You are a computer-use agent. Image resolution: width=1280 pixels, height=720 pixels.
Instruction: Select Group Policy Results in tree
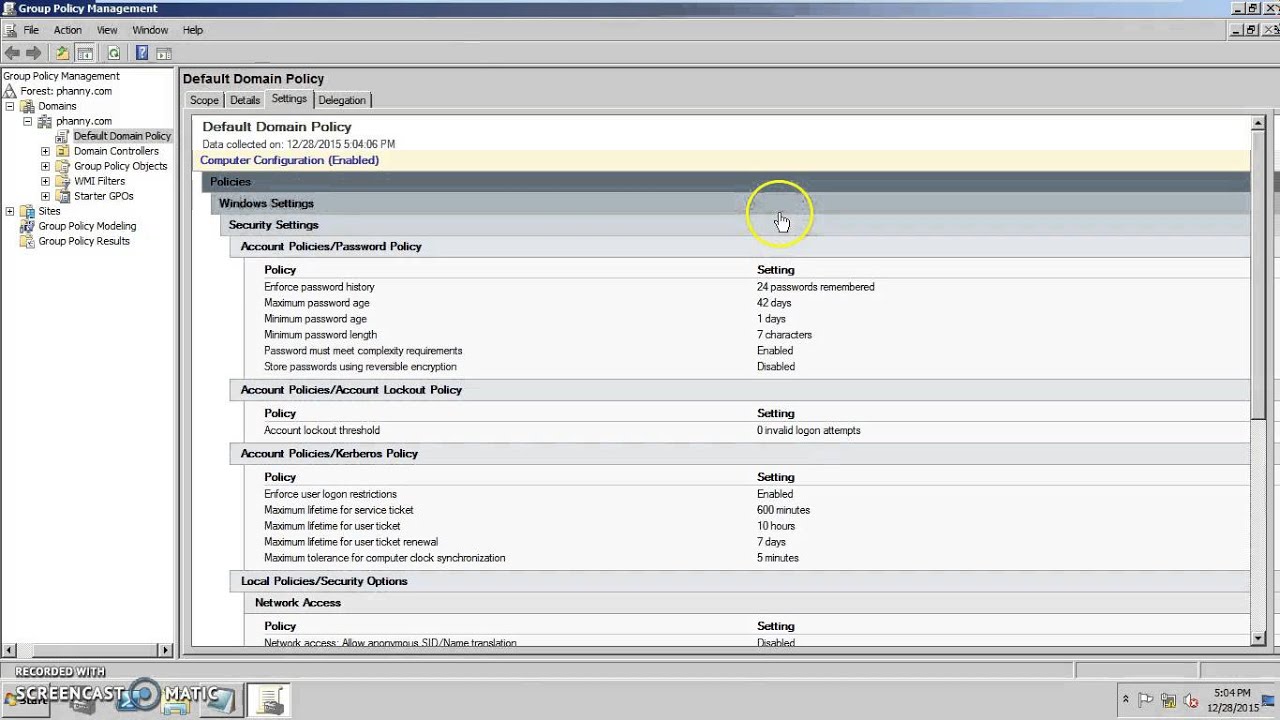84,241
